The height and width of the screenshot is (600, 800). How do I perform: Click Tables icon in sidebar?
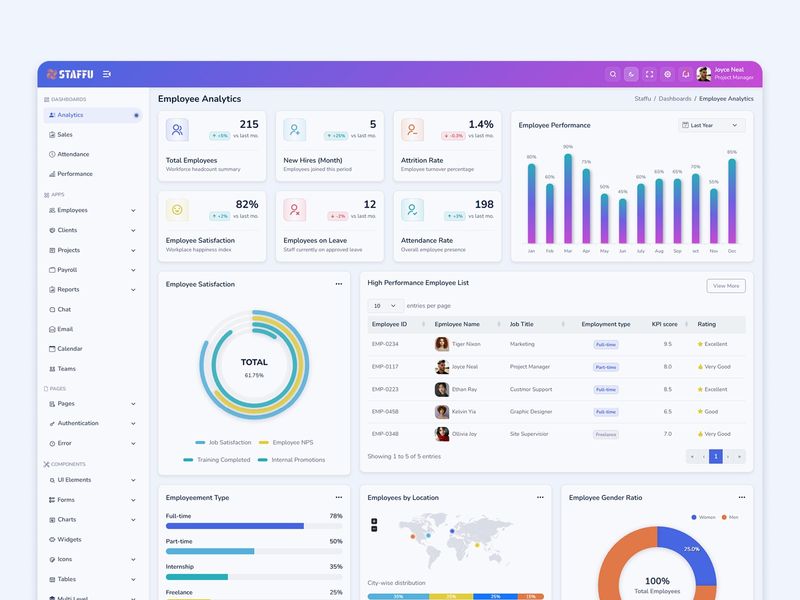coord(52,580)
